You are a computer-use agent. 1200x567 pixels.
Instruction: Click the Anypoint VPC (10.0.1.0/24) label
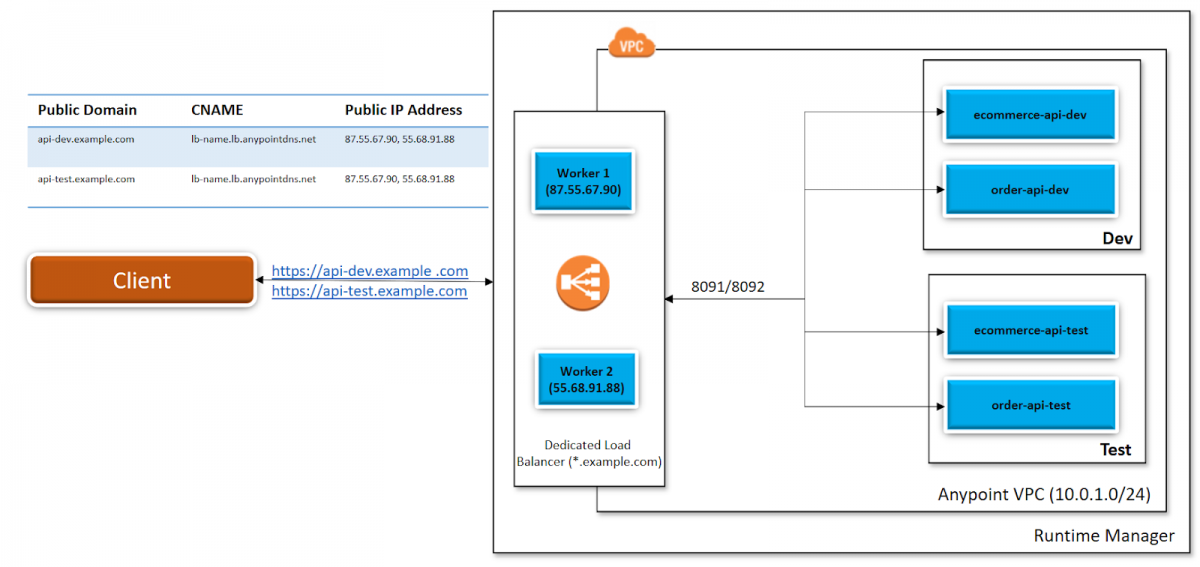click(1044, 495)
